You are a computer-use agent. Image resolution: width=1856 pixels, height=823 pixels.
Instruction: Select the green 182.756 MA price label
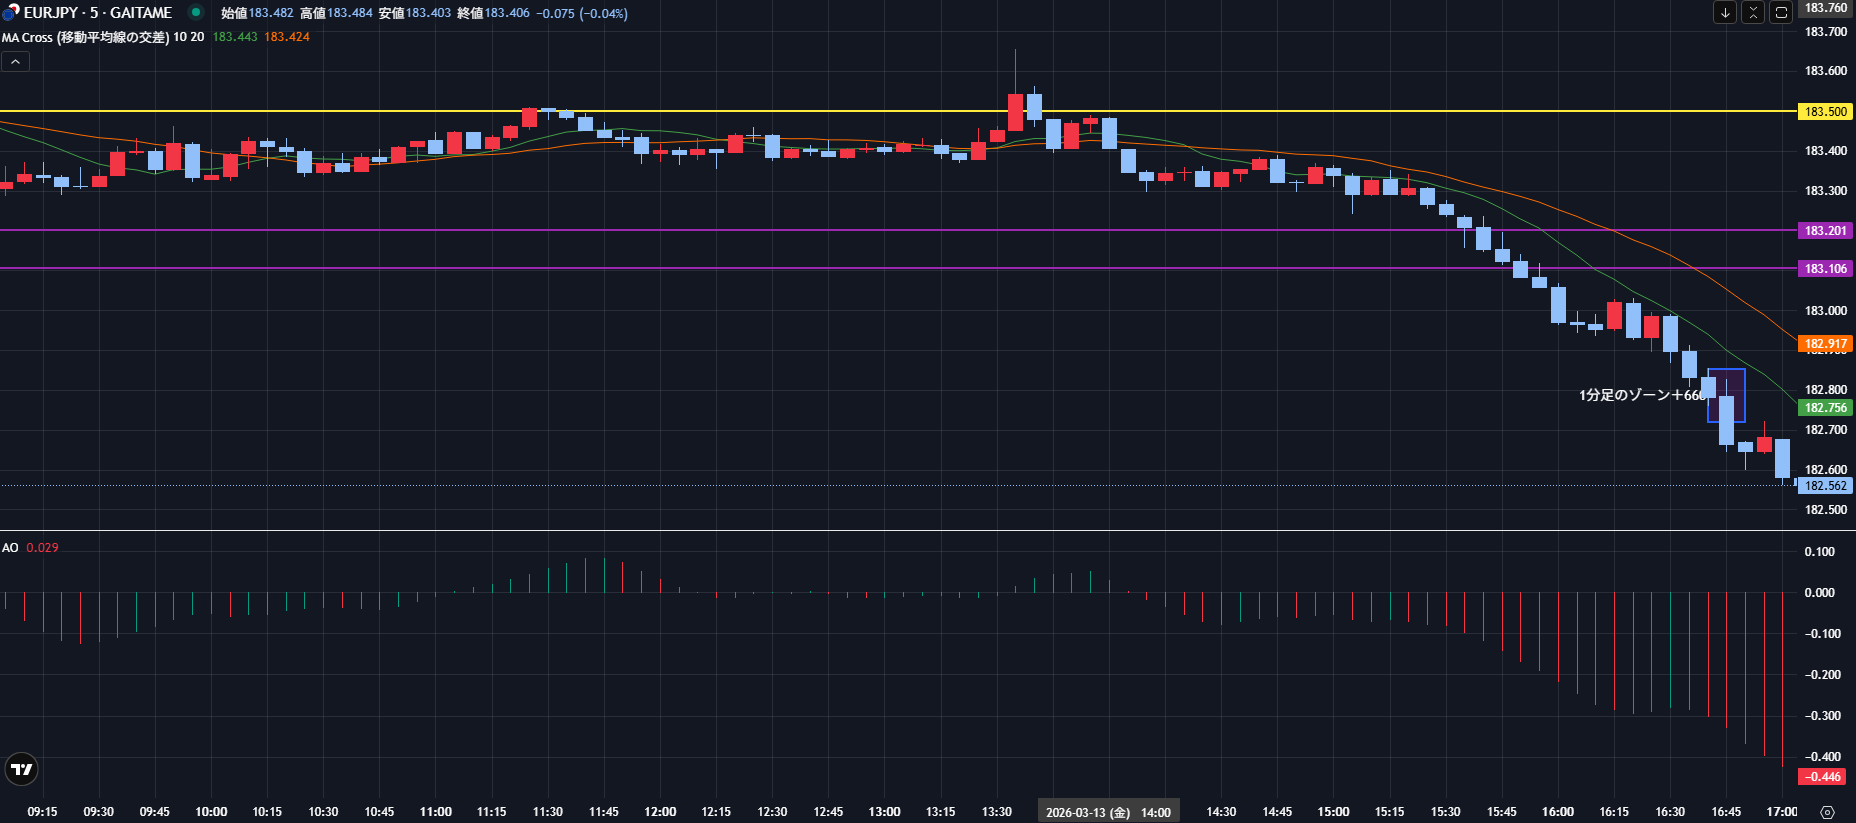click(x=1825, y=408)
